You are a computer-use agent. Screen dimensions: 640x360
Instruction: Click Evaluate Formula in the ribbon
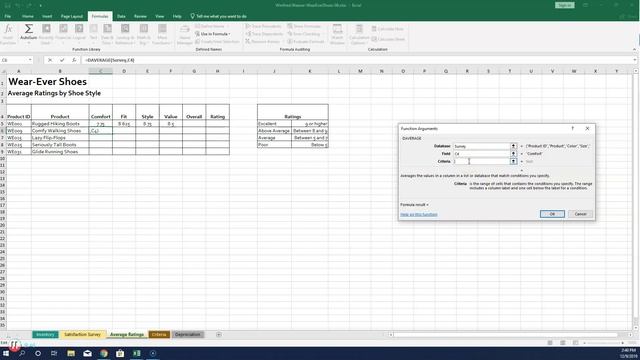[306, 41]
